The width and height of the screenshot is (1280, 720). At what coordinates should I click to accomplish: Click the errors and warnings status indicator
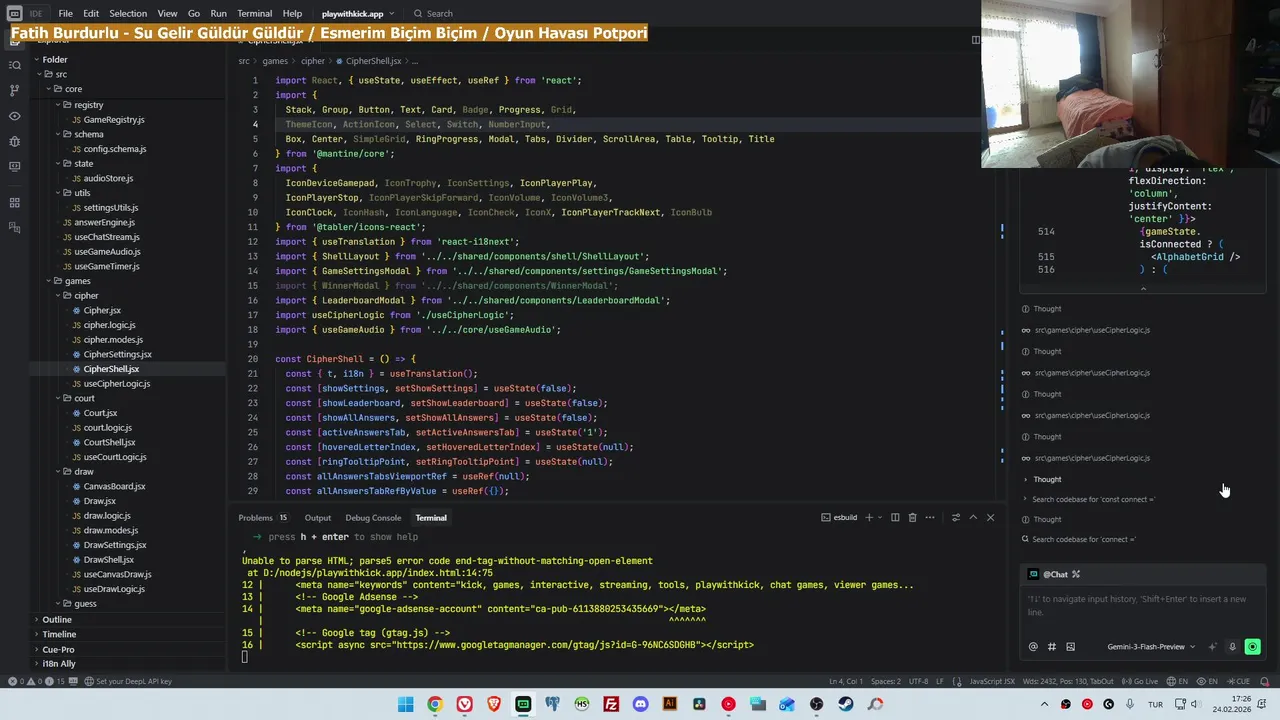click(38, 681)
